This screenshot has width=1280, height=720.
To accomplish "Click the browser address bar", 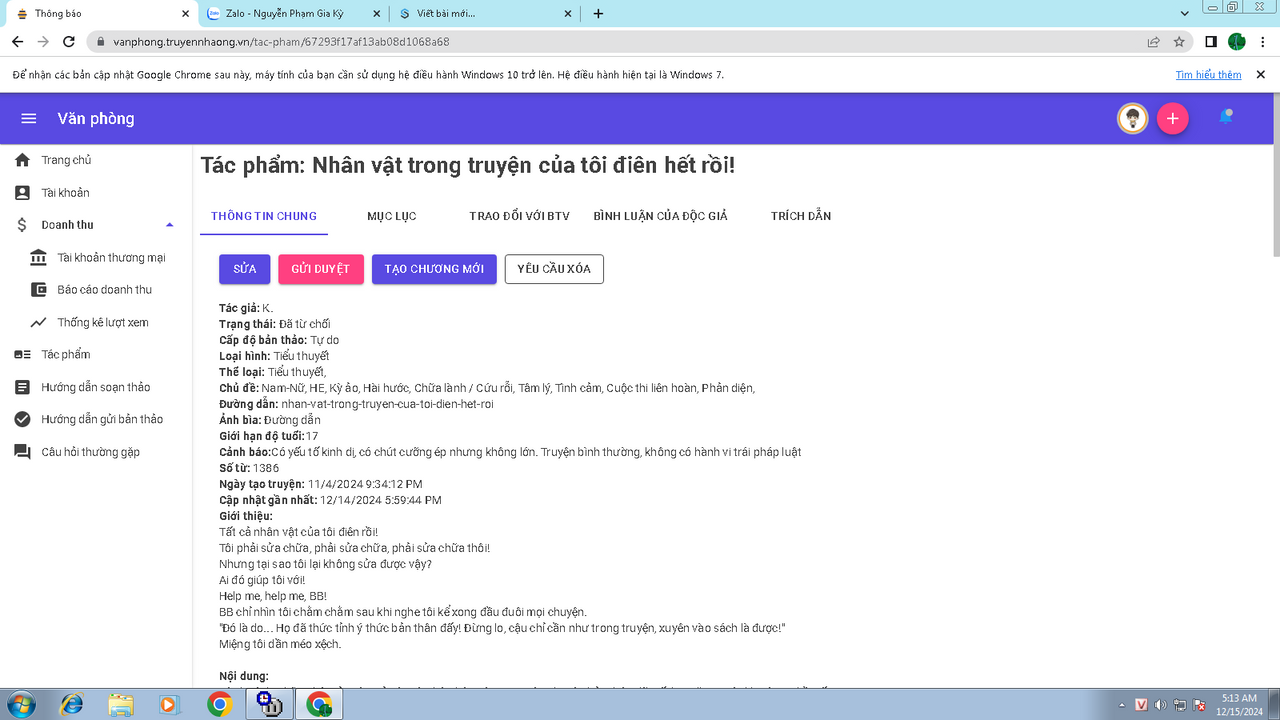I will (600, 42).
